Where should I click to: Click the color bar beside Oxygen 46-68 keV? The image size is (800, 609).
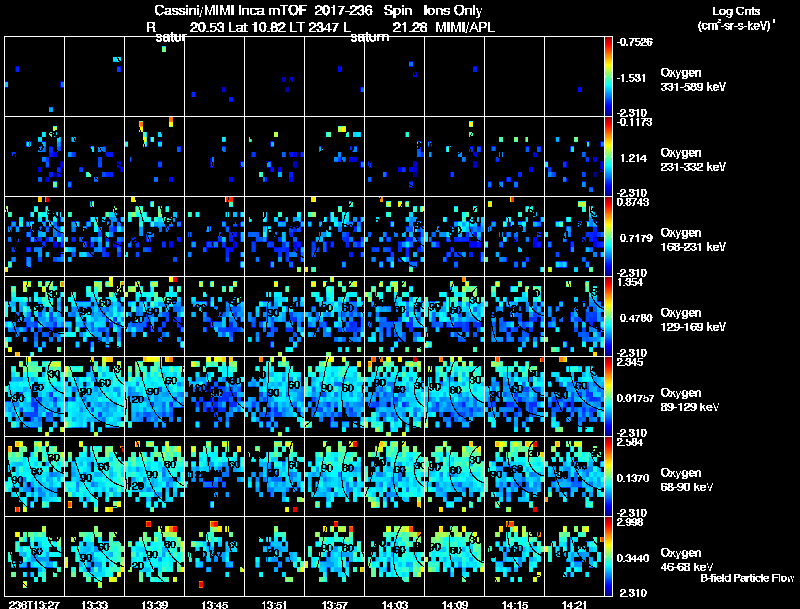tap(608, 556)
